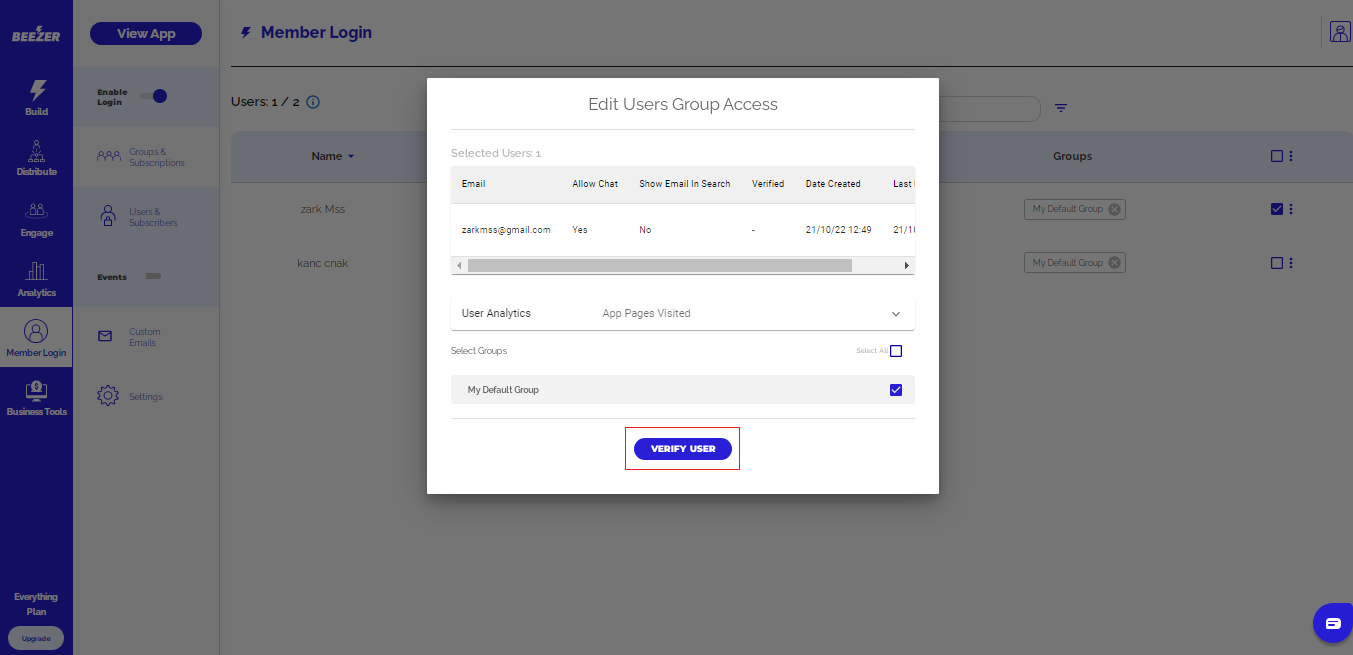1353x655 pixels.
Task: Open the account profile icon
Action: coord(1339,32)
